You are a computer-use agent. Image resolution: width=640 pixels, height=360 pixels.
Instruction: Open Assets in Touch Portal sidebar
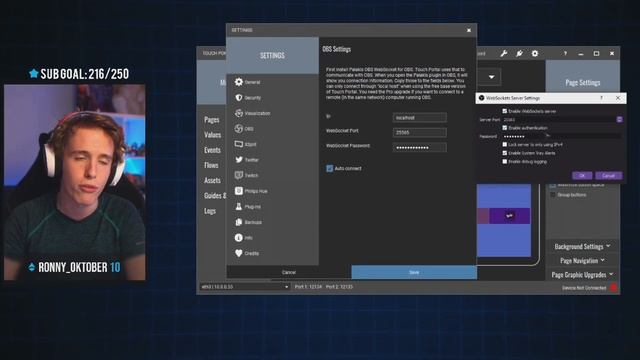[212, 180]
